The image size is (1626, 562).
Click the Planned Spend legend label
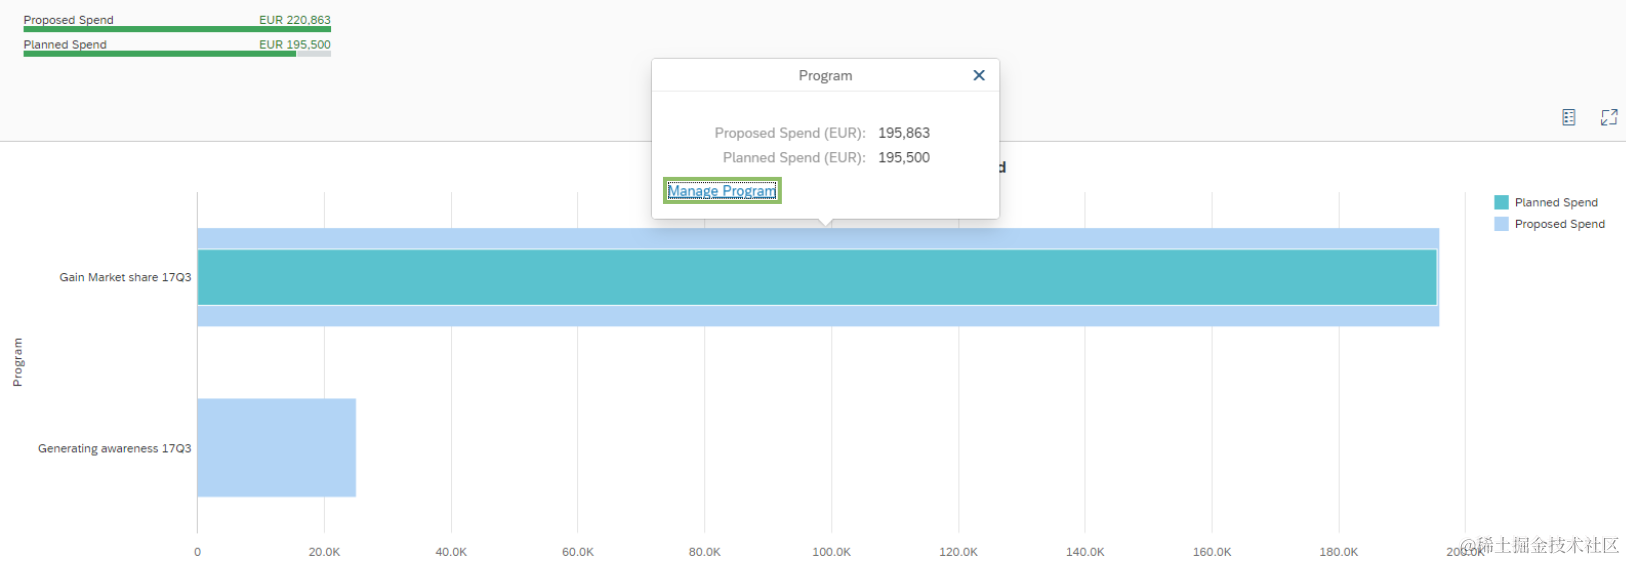1556,202
